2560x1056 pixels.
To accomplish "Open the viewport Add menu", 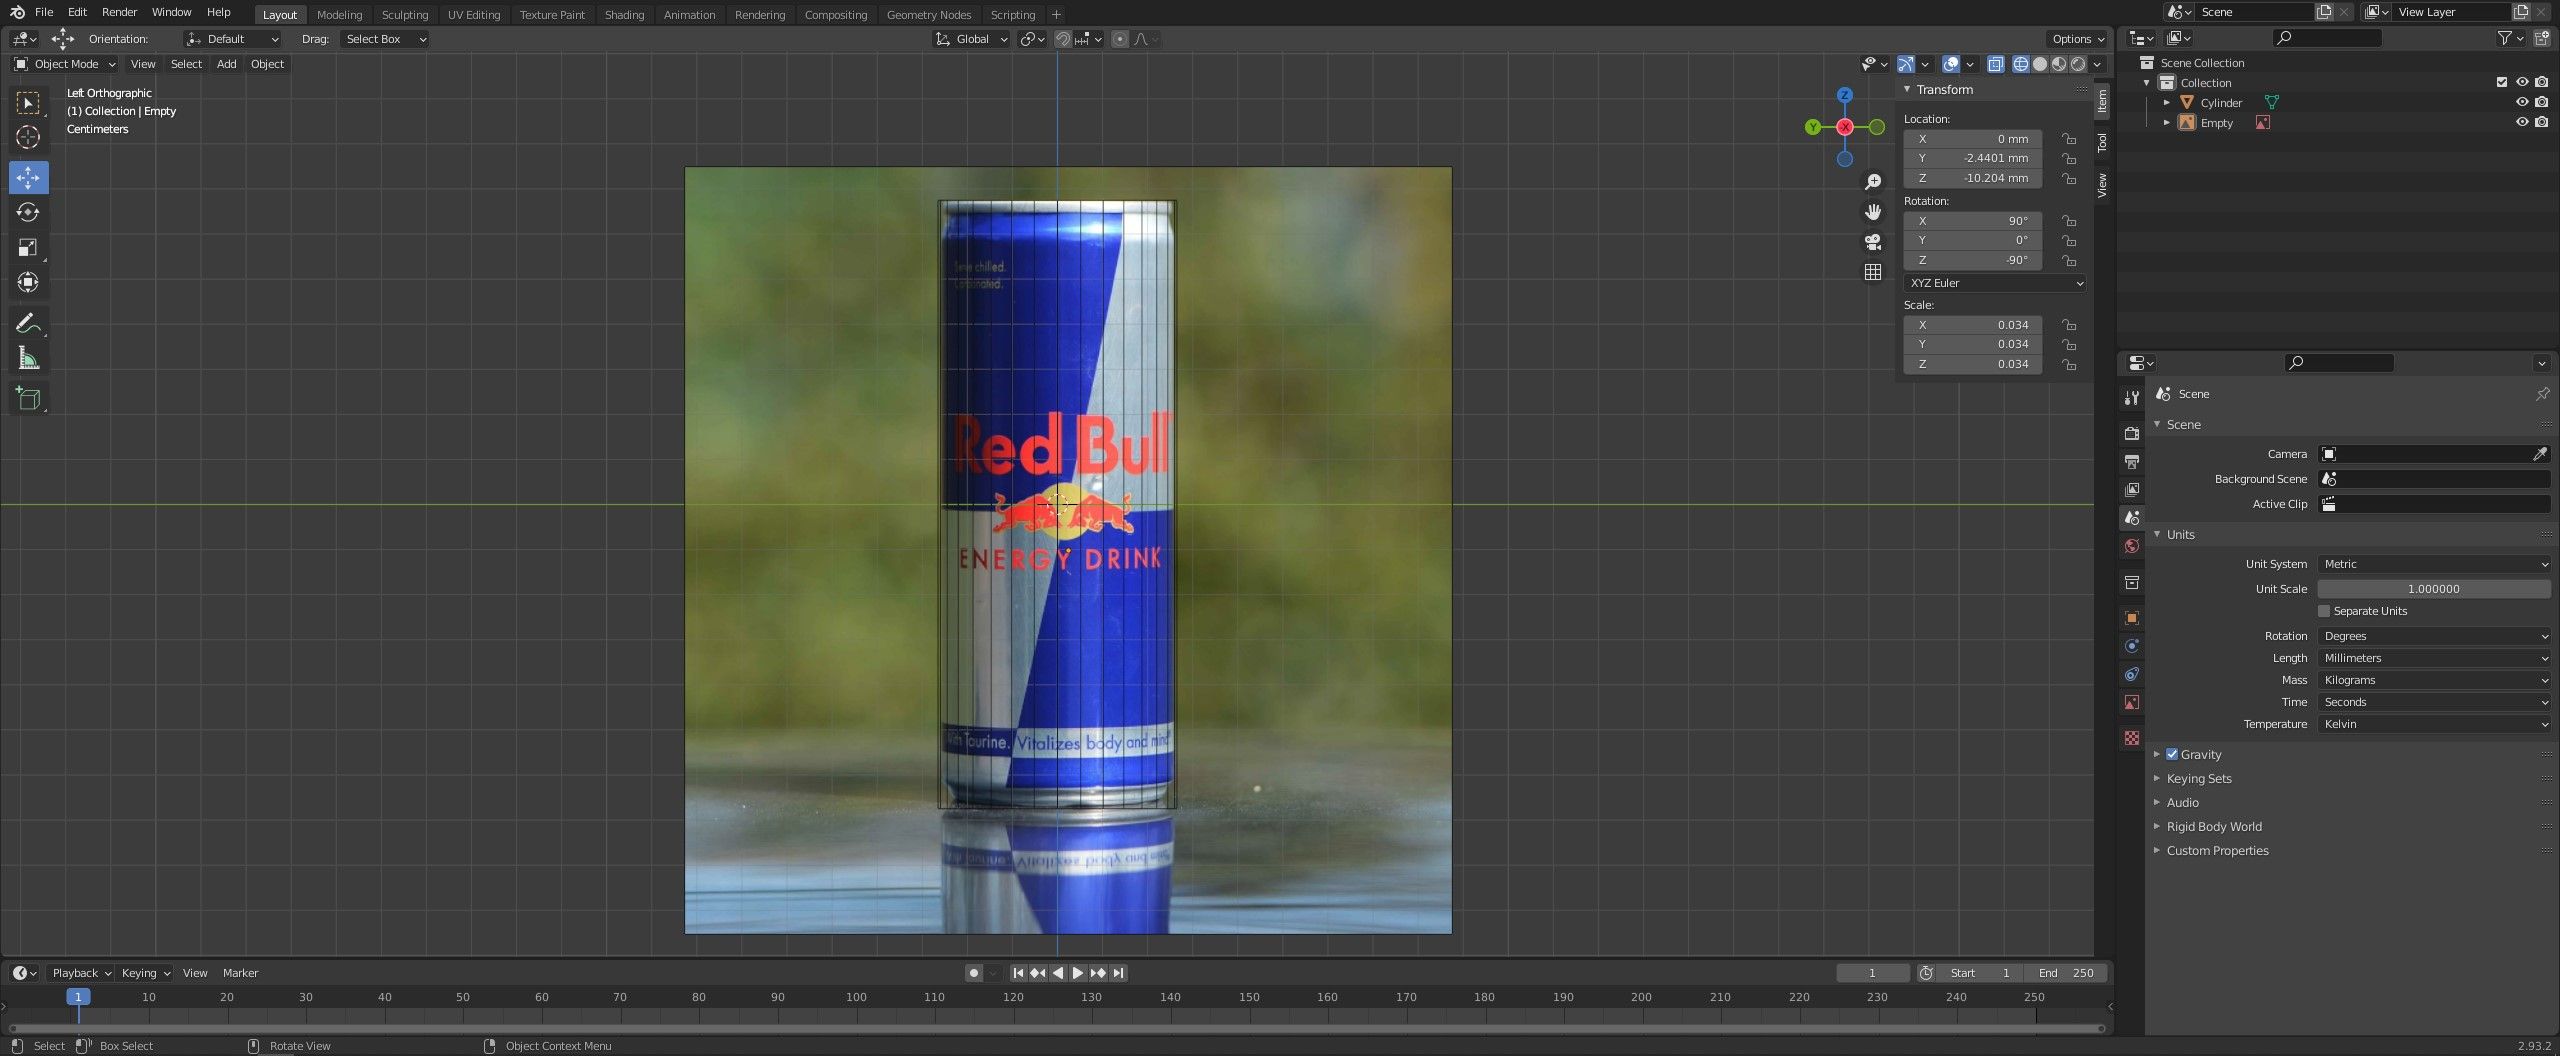I will point(227,64).
